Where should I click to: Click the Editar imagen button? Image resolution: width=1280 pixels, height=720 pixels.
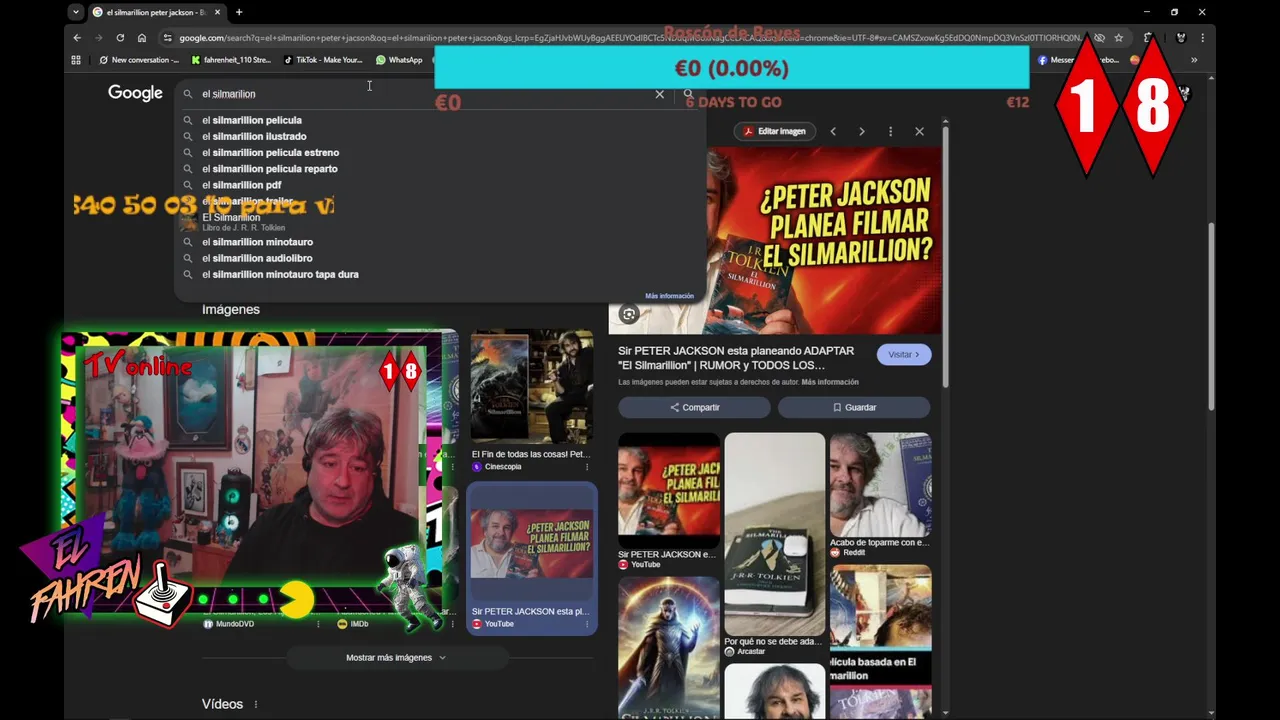(x=774, y=131)
